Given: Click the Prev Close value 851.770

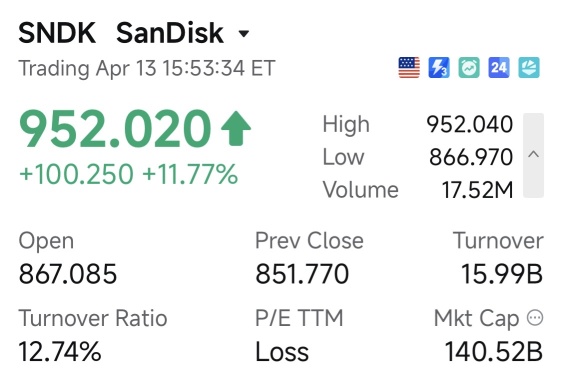Looking at the screenshot, I should tap(302, 274).
